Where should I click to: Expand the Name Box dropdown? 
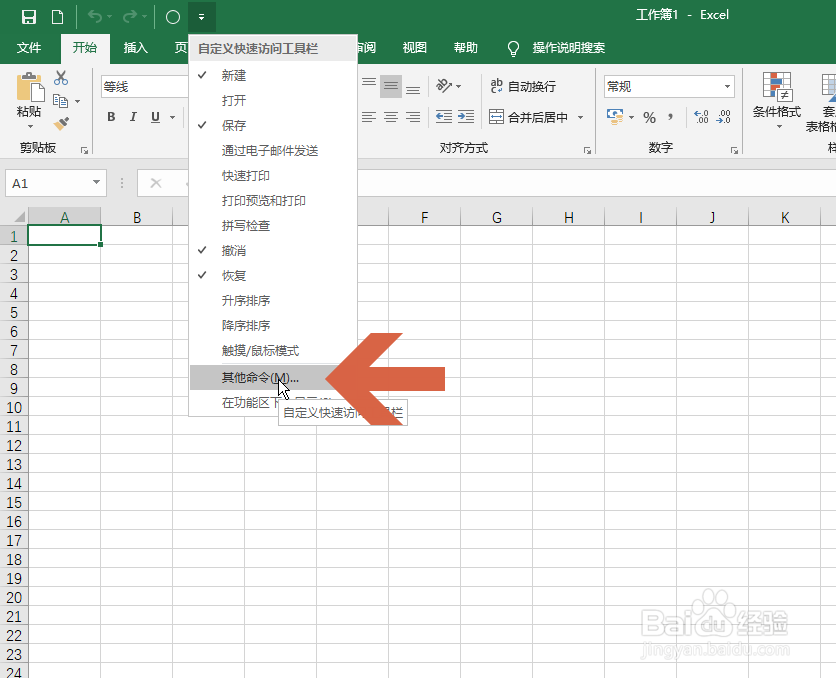click(x=97, y=182)
